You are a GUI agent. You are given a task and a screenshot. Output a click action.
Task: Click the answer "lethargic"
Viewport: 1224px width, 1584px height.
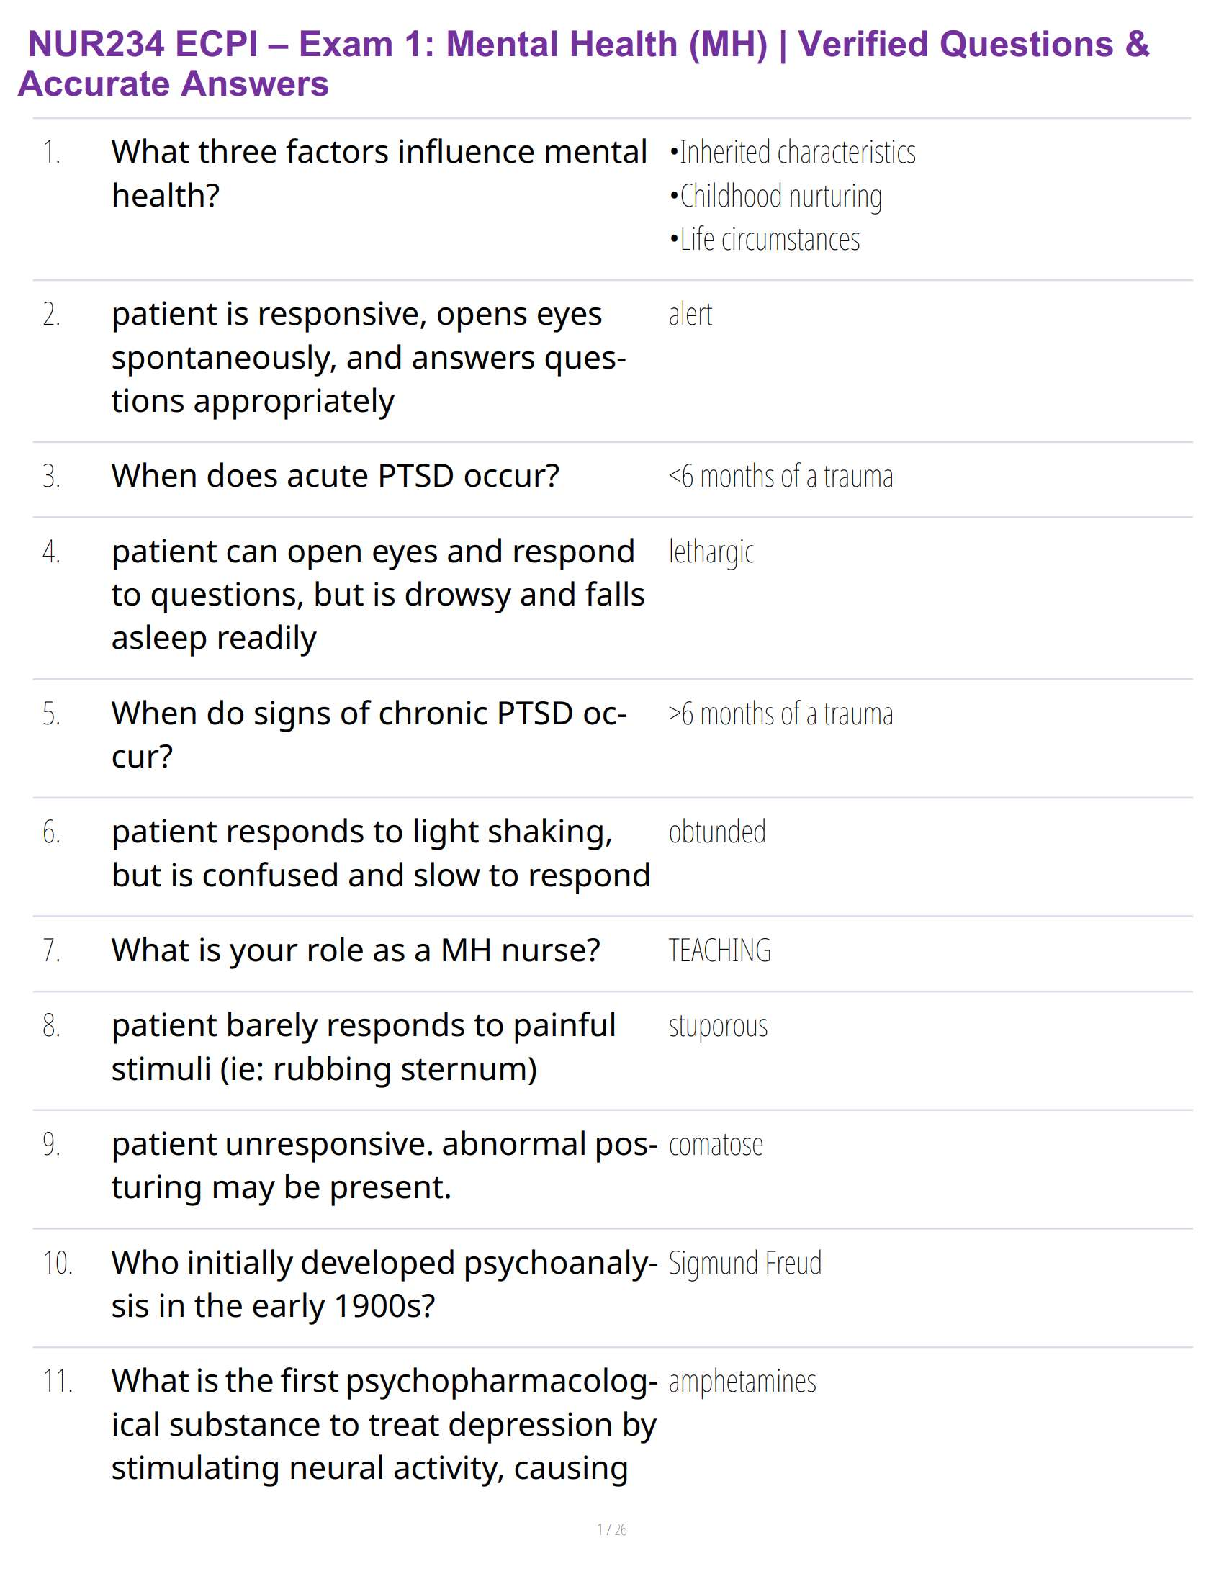(x=711, y=552)
